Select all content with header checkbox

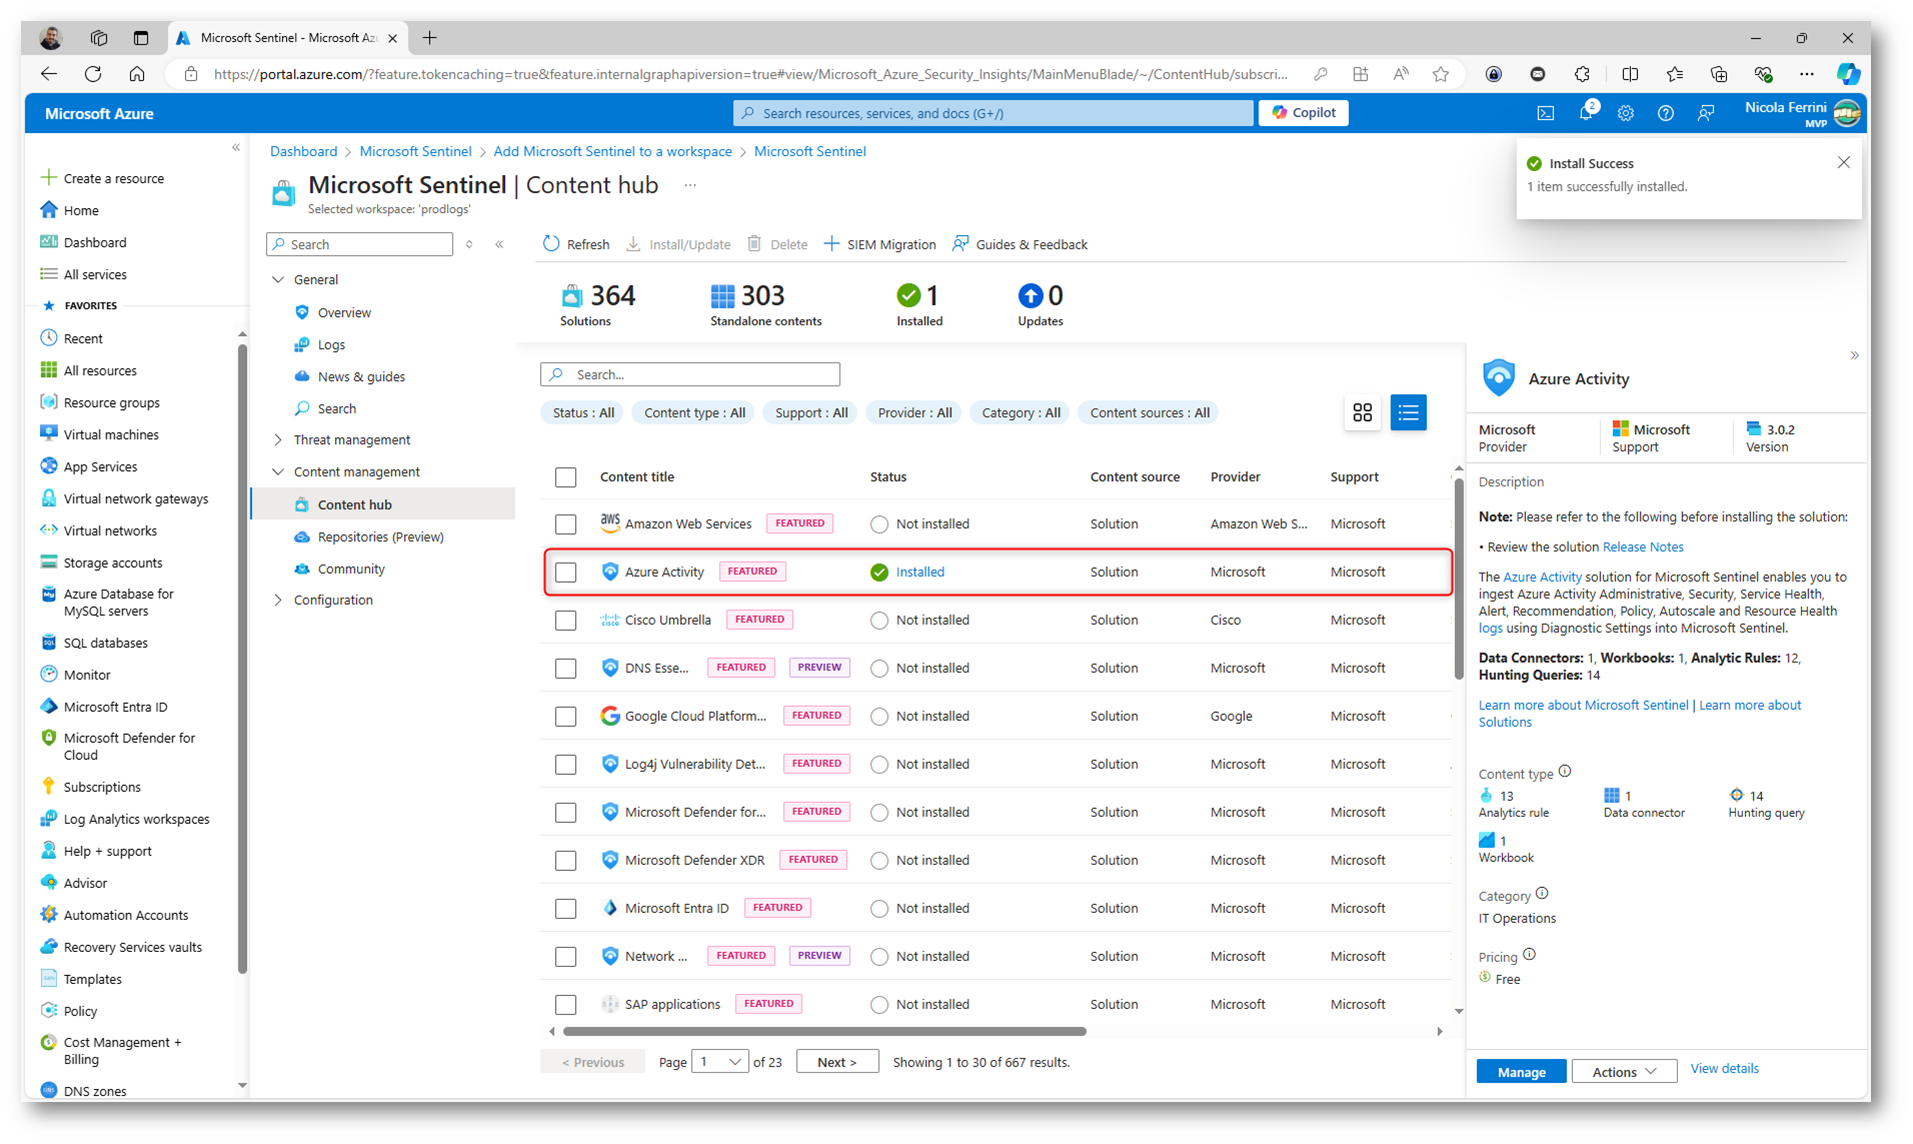(x=566, y=477)
